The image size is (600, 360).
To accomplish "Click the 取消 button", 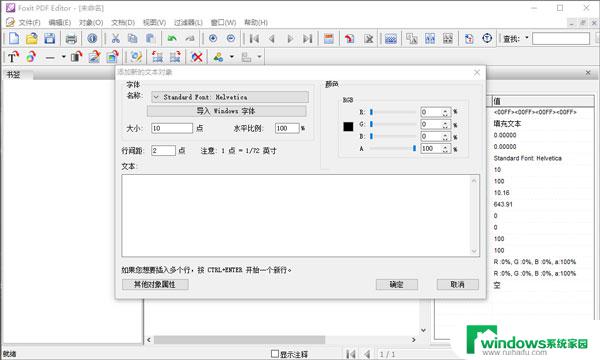I will point(457,285).
